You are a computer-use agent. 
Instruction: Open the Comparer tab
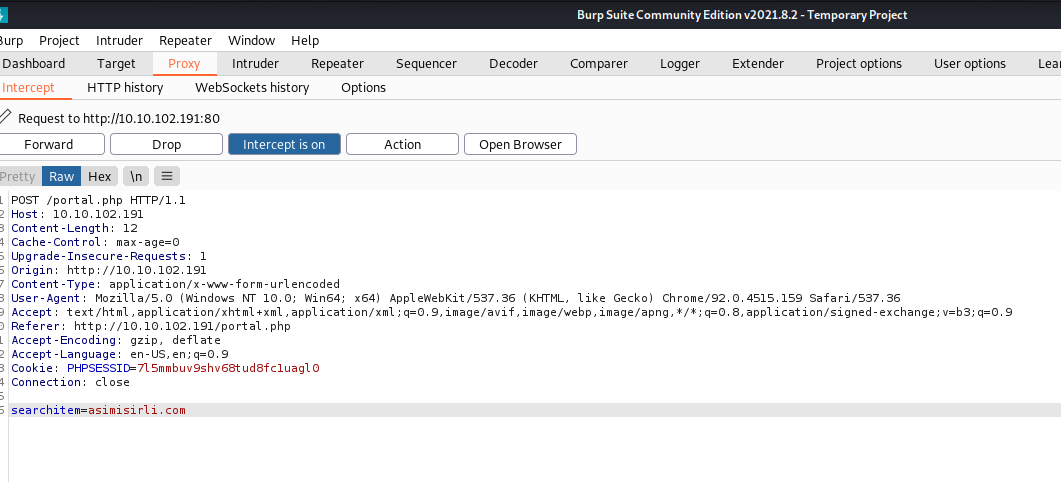point(599,64)
